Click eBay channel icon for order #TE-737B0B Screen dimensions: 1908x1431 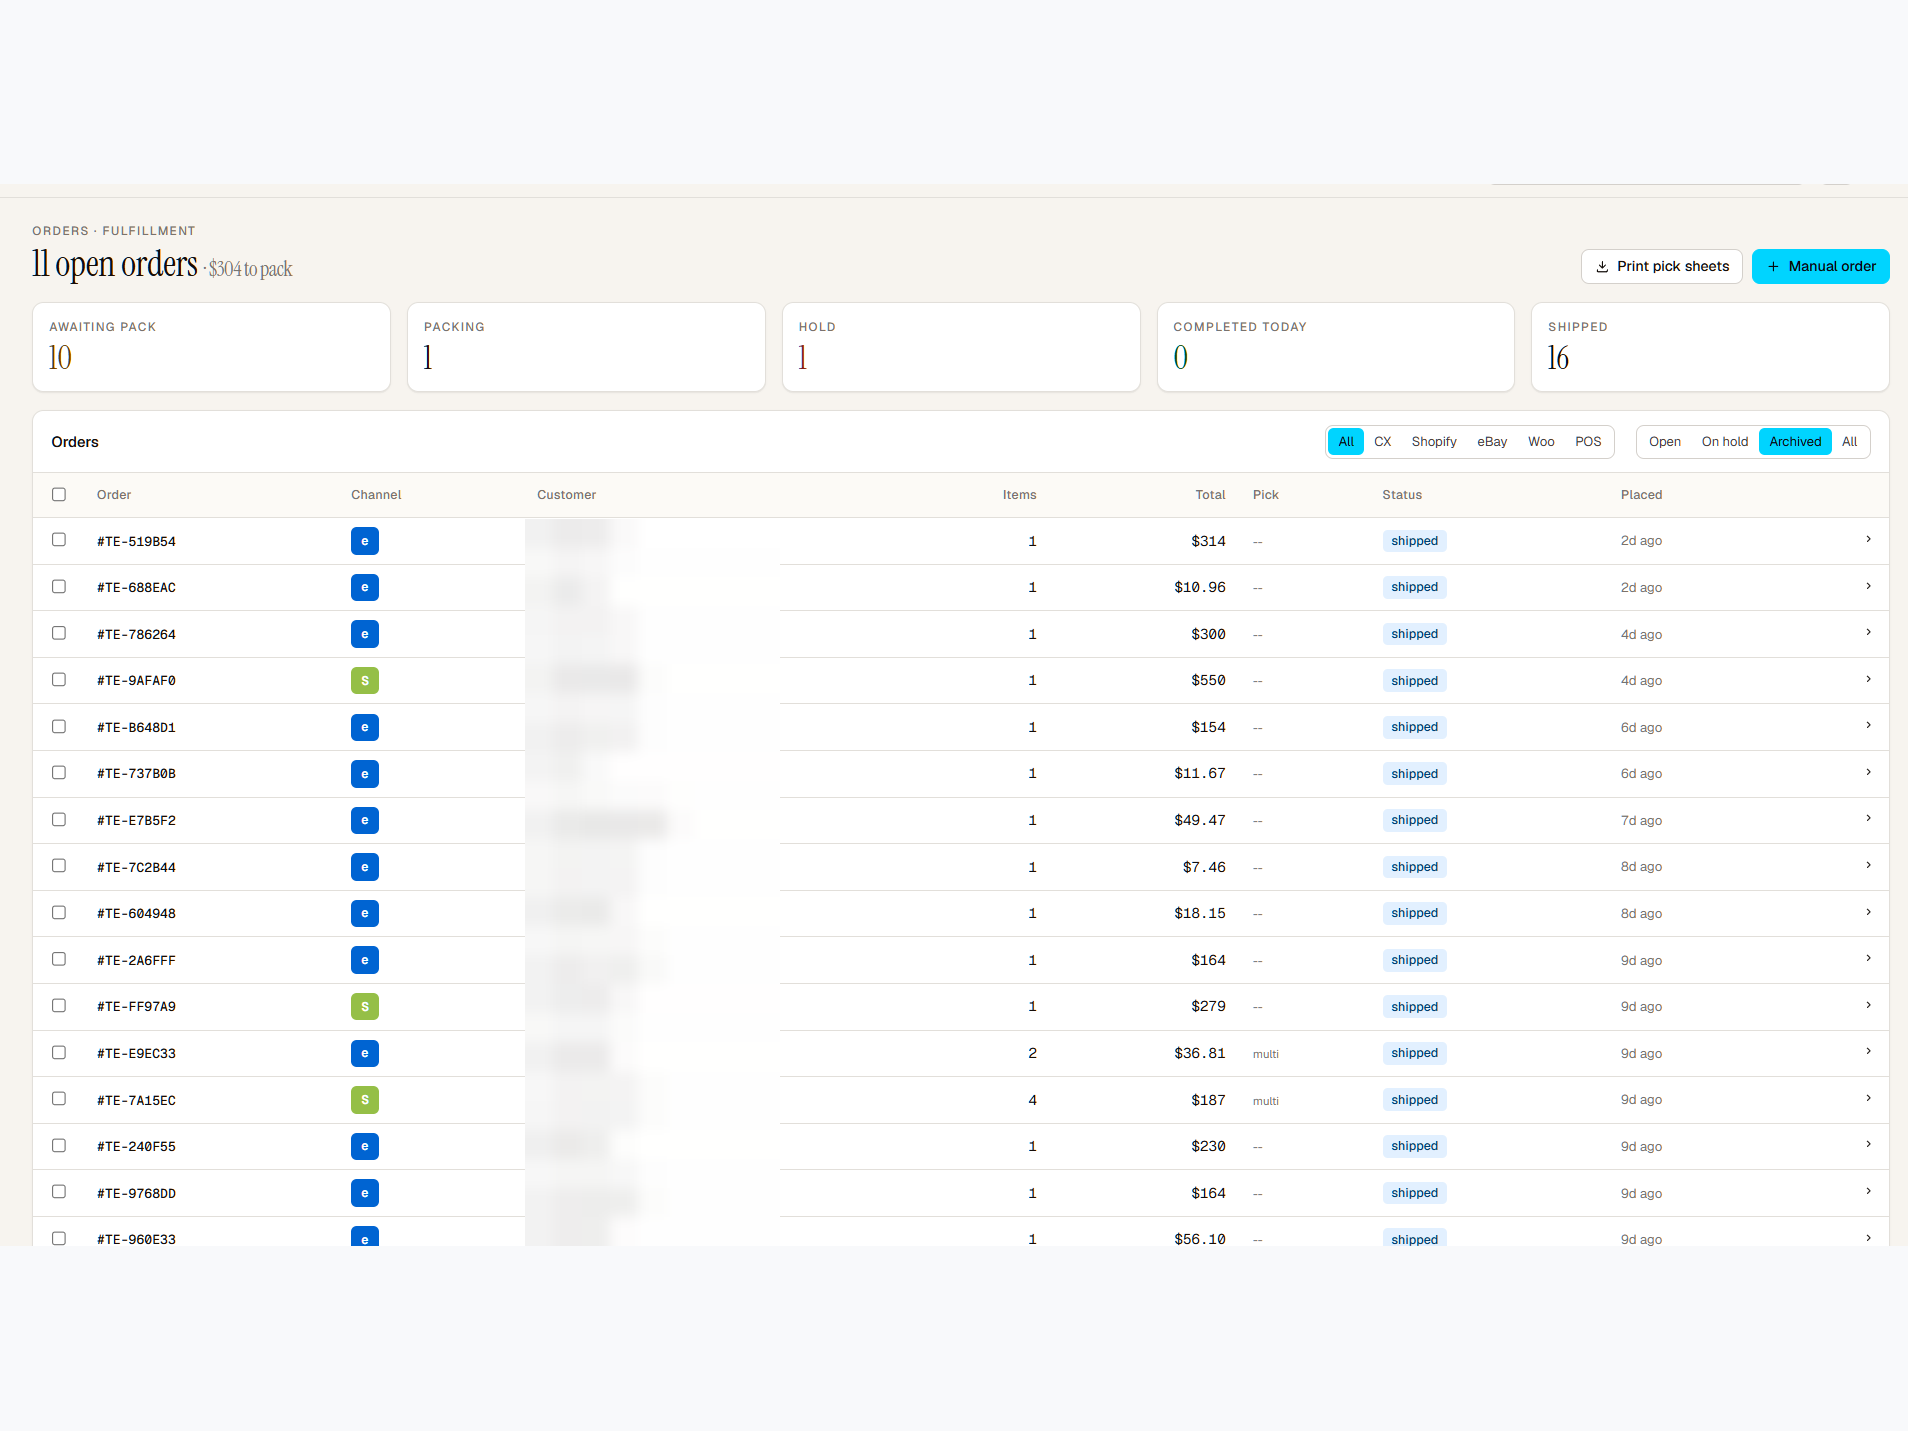pyautogui.click(x=365, y=774)
